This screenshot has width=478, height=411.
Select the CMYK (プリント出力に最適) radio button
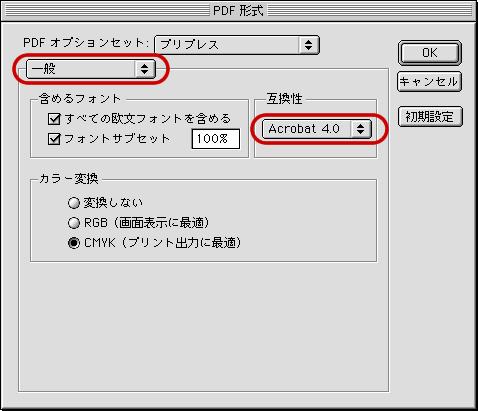[x=74, y=243]
